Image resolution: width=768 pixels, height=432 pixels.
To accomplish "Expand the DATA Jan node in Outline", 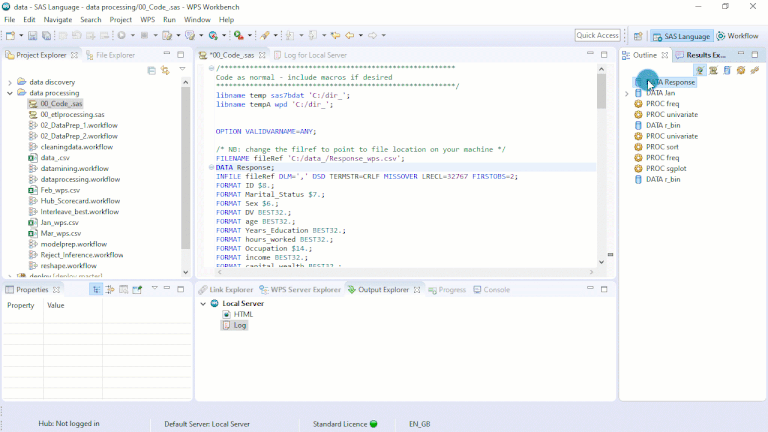I will pyautogui.click(x=627, y=93).
